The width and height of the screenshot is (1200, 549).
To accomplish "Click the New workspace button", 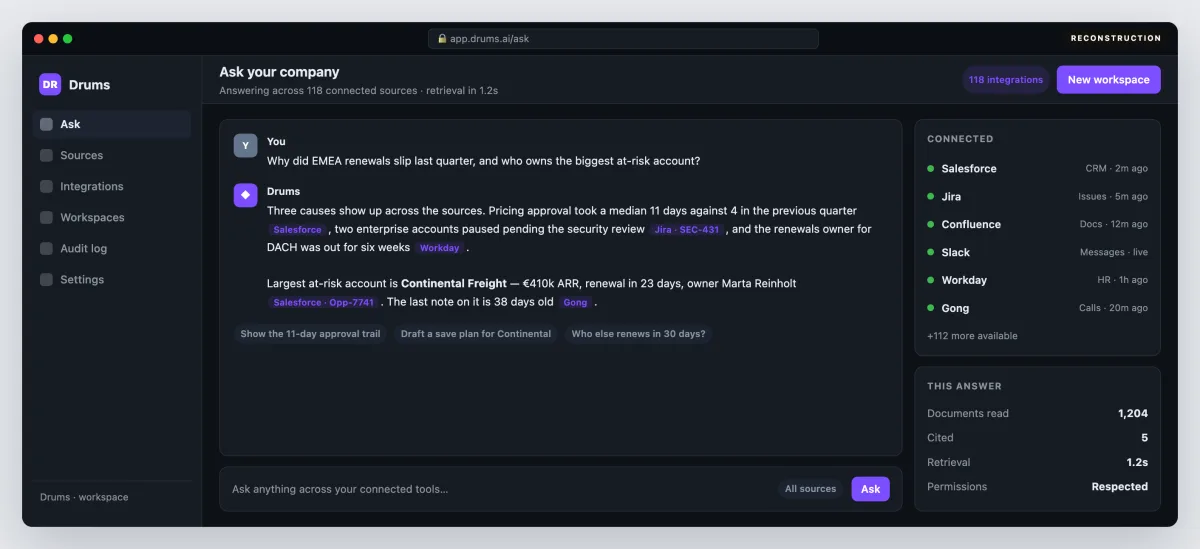I will [1108, 80].
